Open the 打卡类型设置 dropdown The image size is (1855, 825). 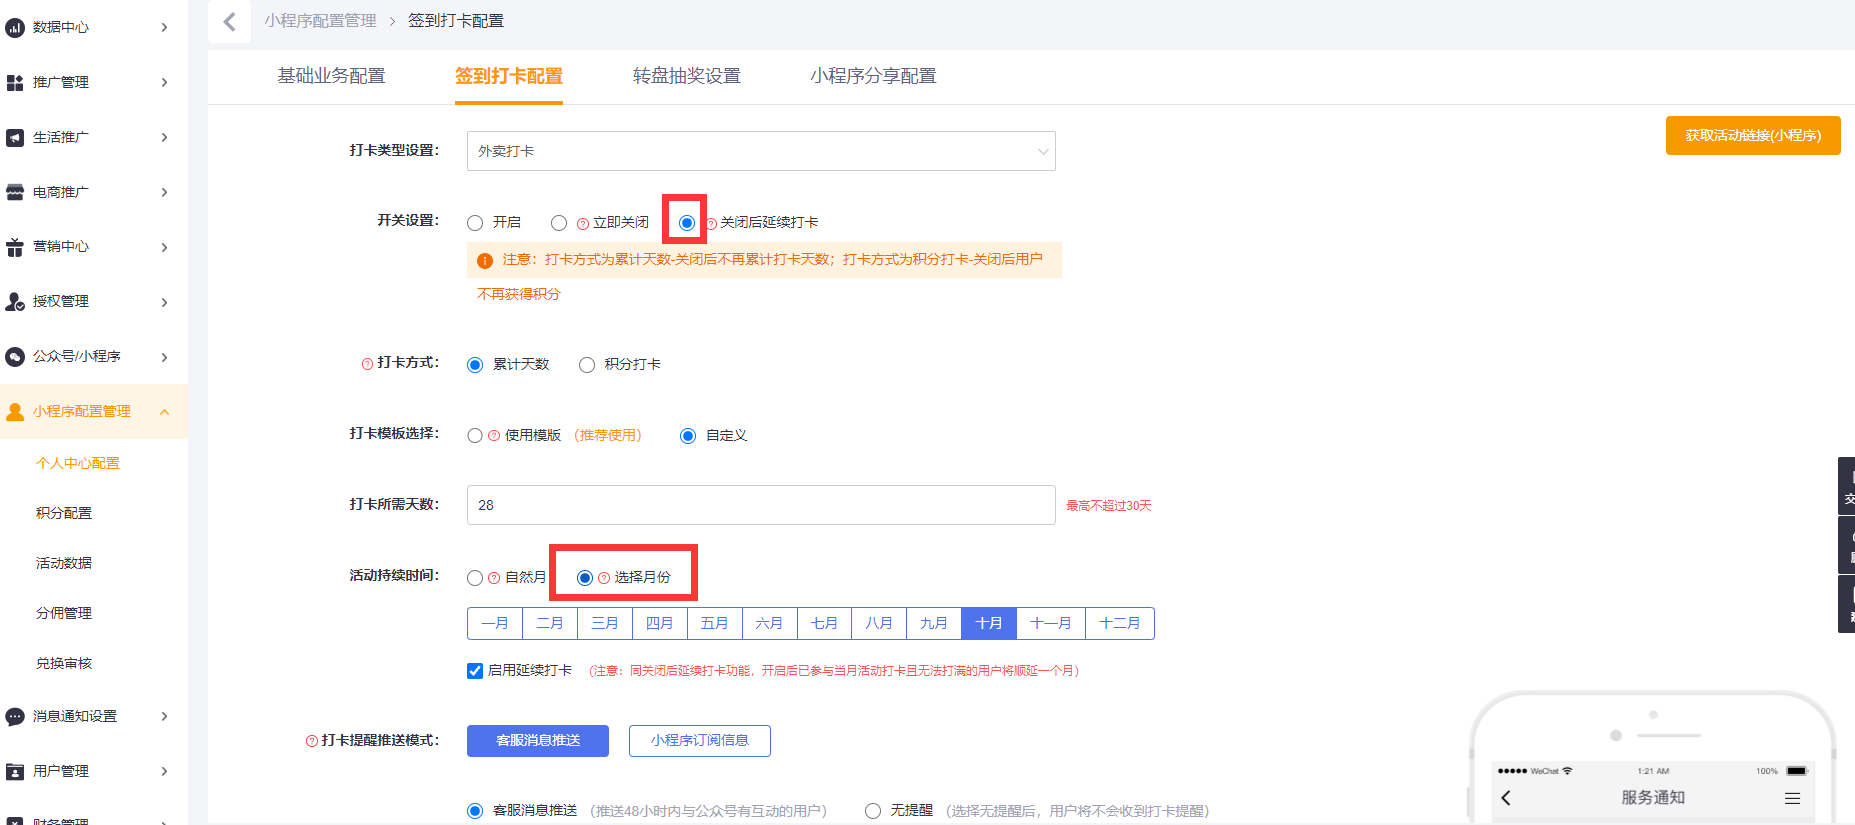click(x=760, y=151)
